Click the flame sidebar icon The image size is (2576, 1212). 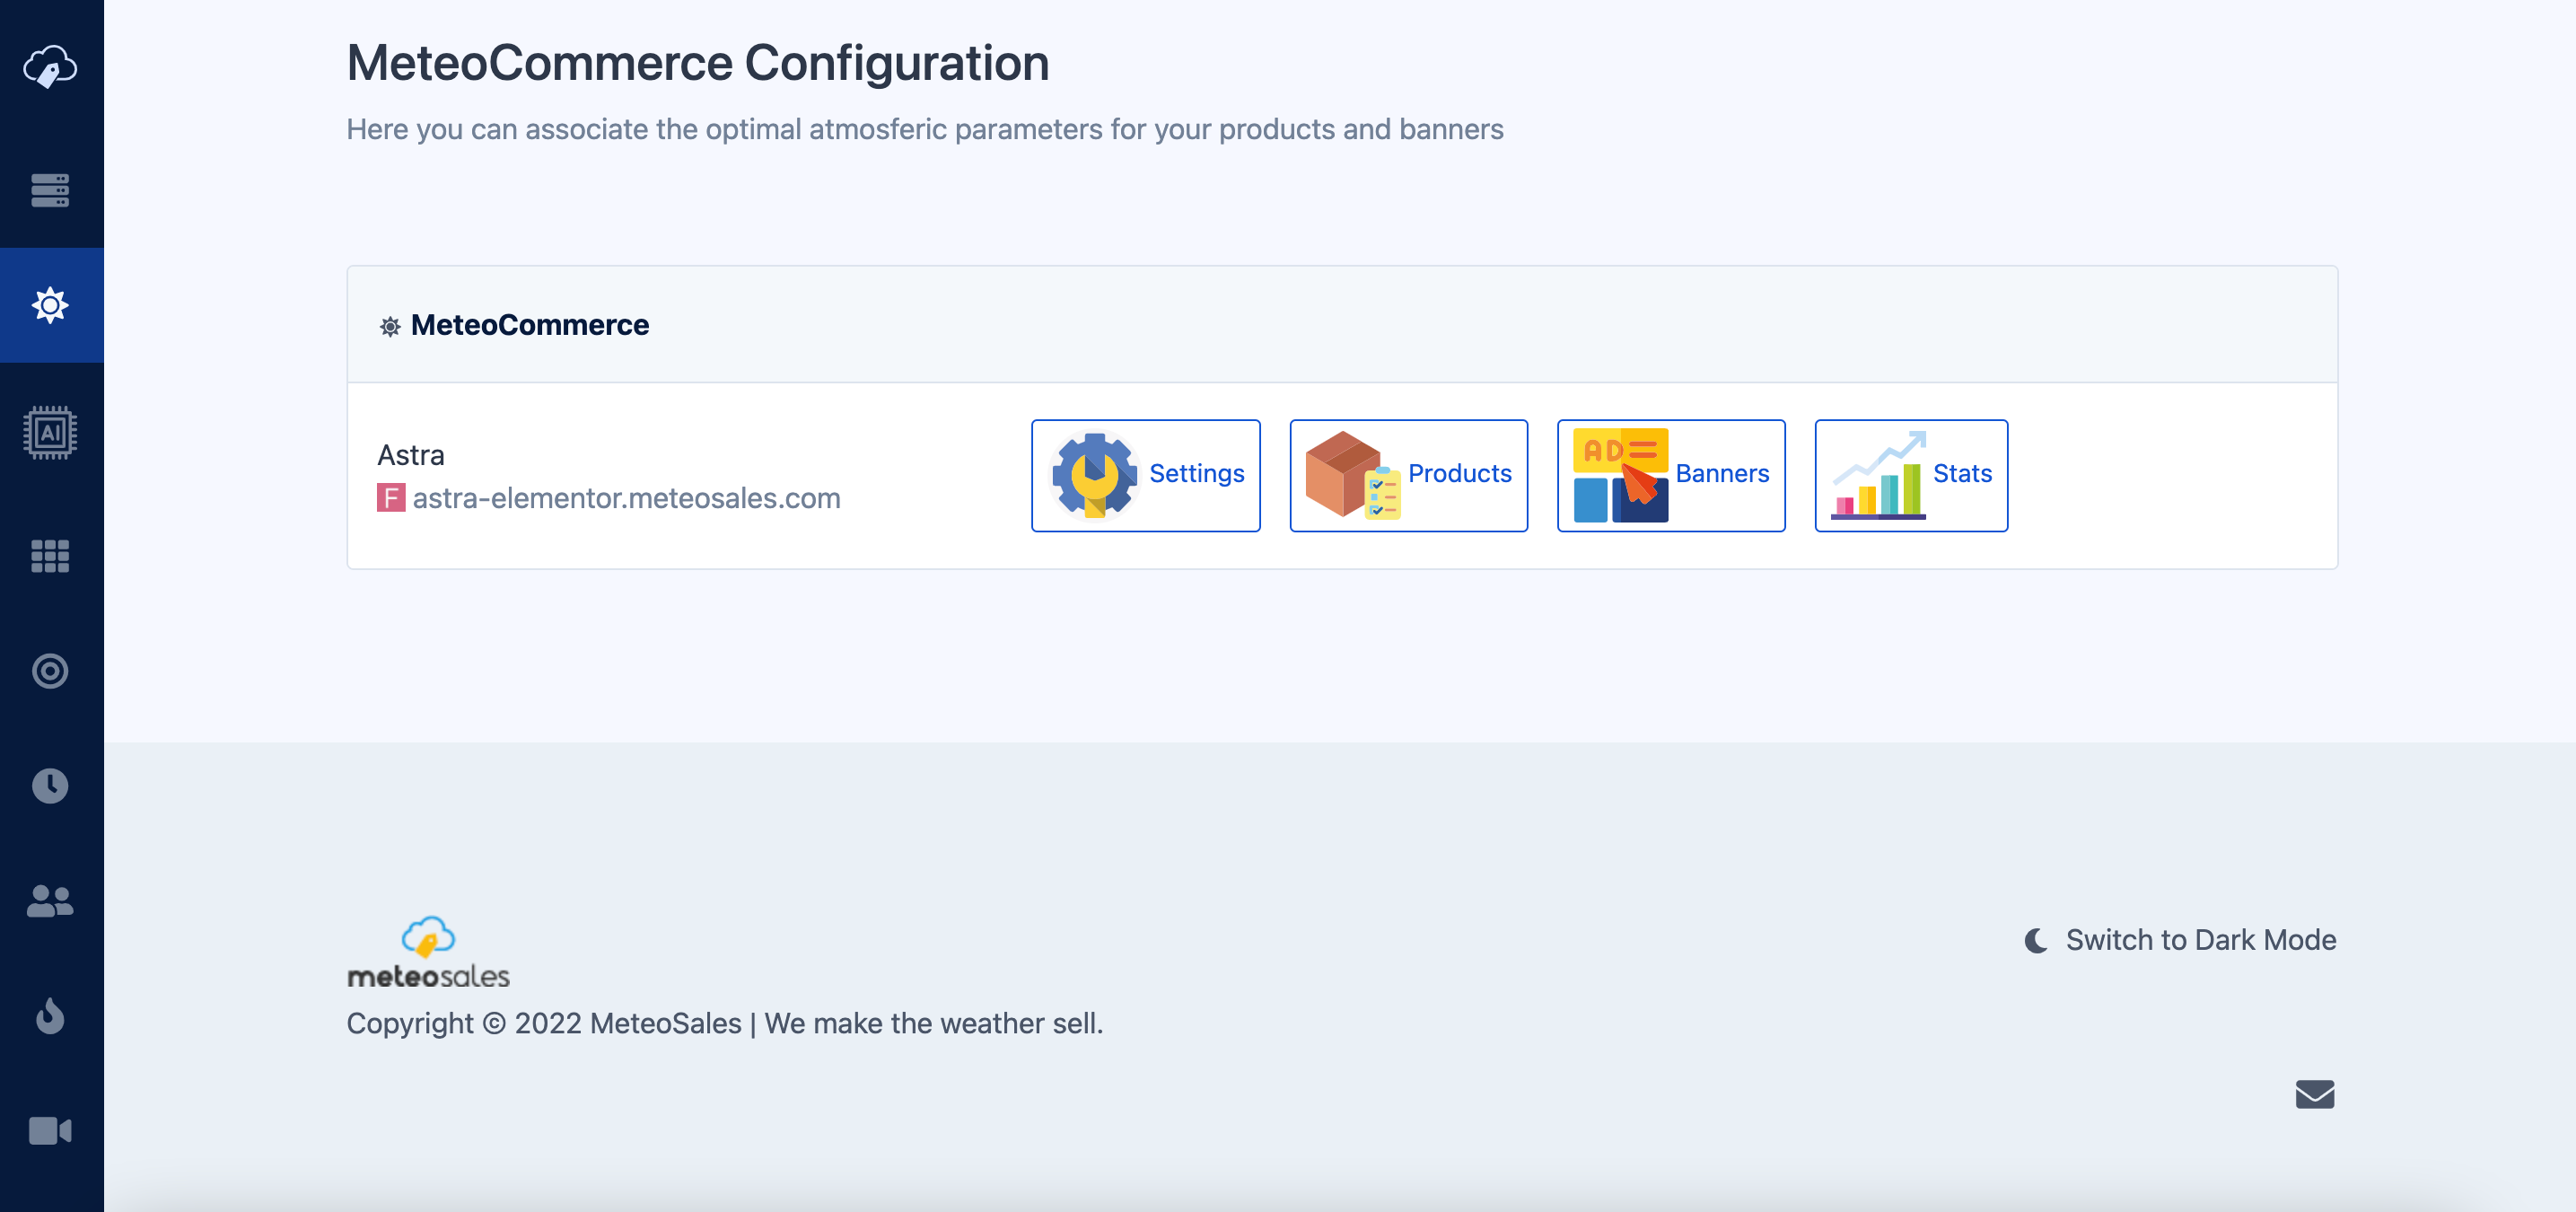click(50, 1016)
